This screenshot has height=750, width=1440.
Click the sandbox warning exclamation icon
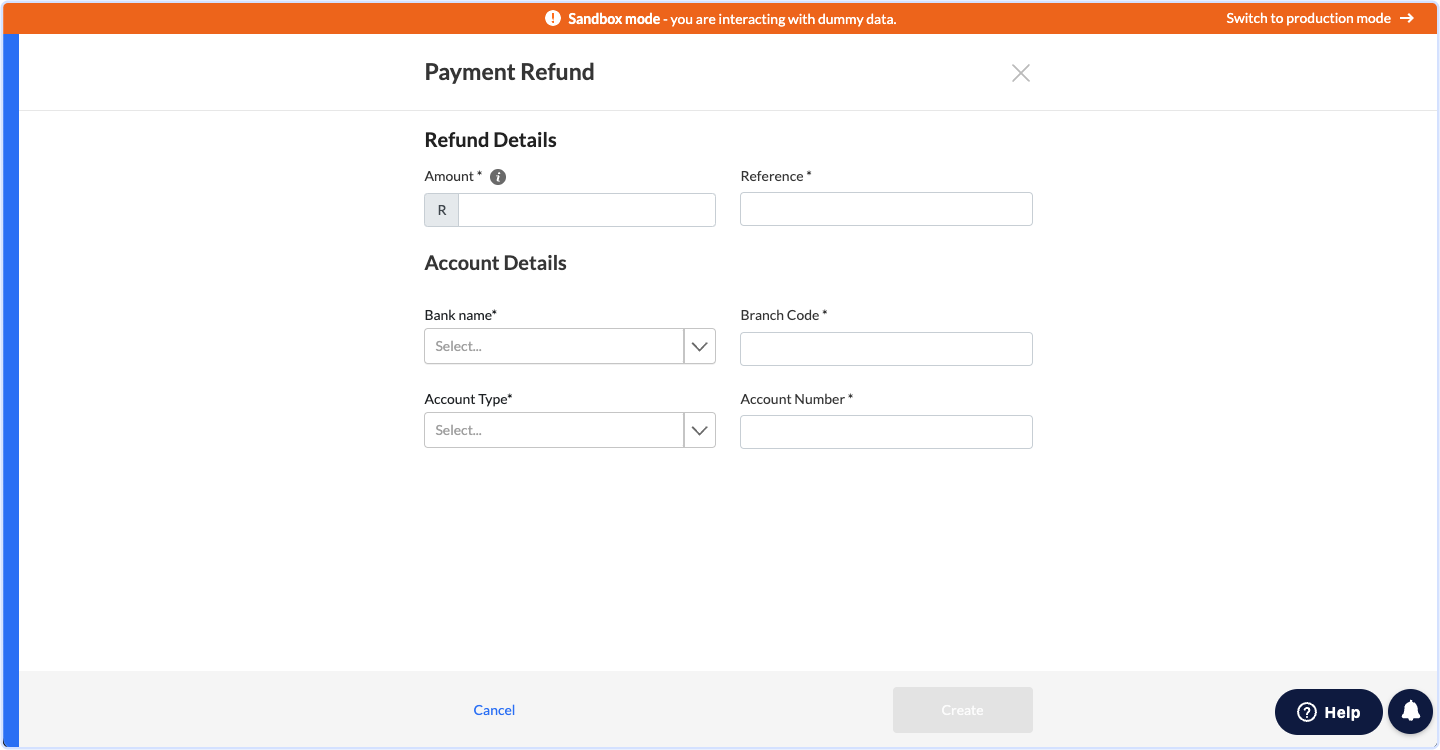pyautogui.click(x=553, y=18)
